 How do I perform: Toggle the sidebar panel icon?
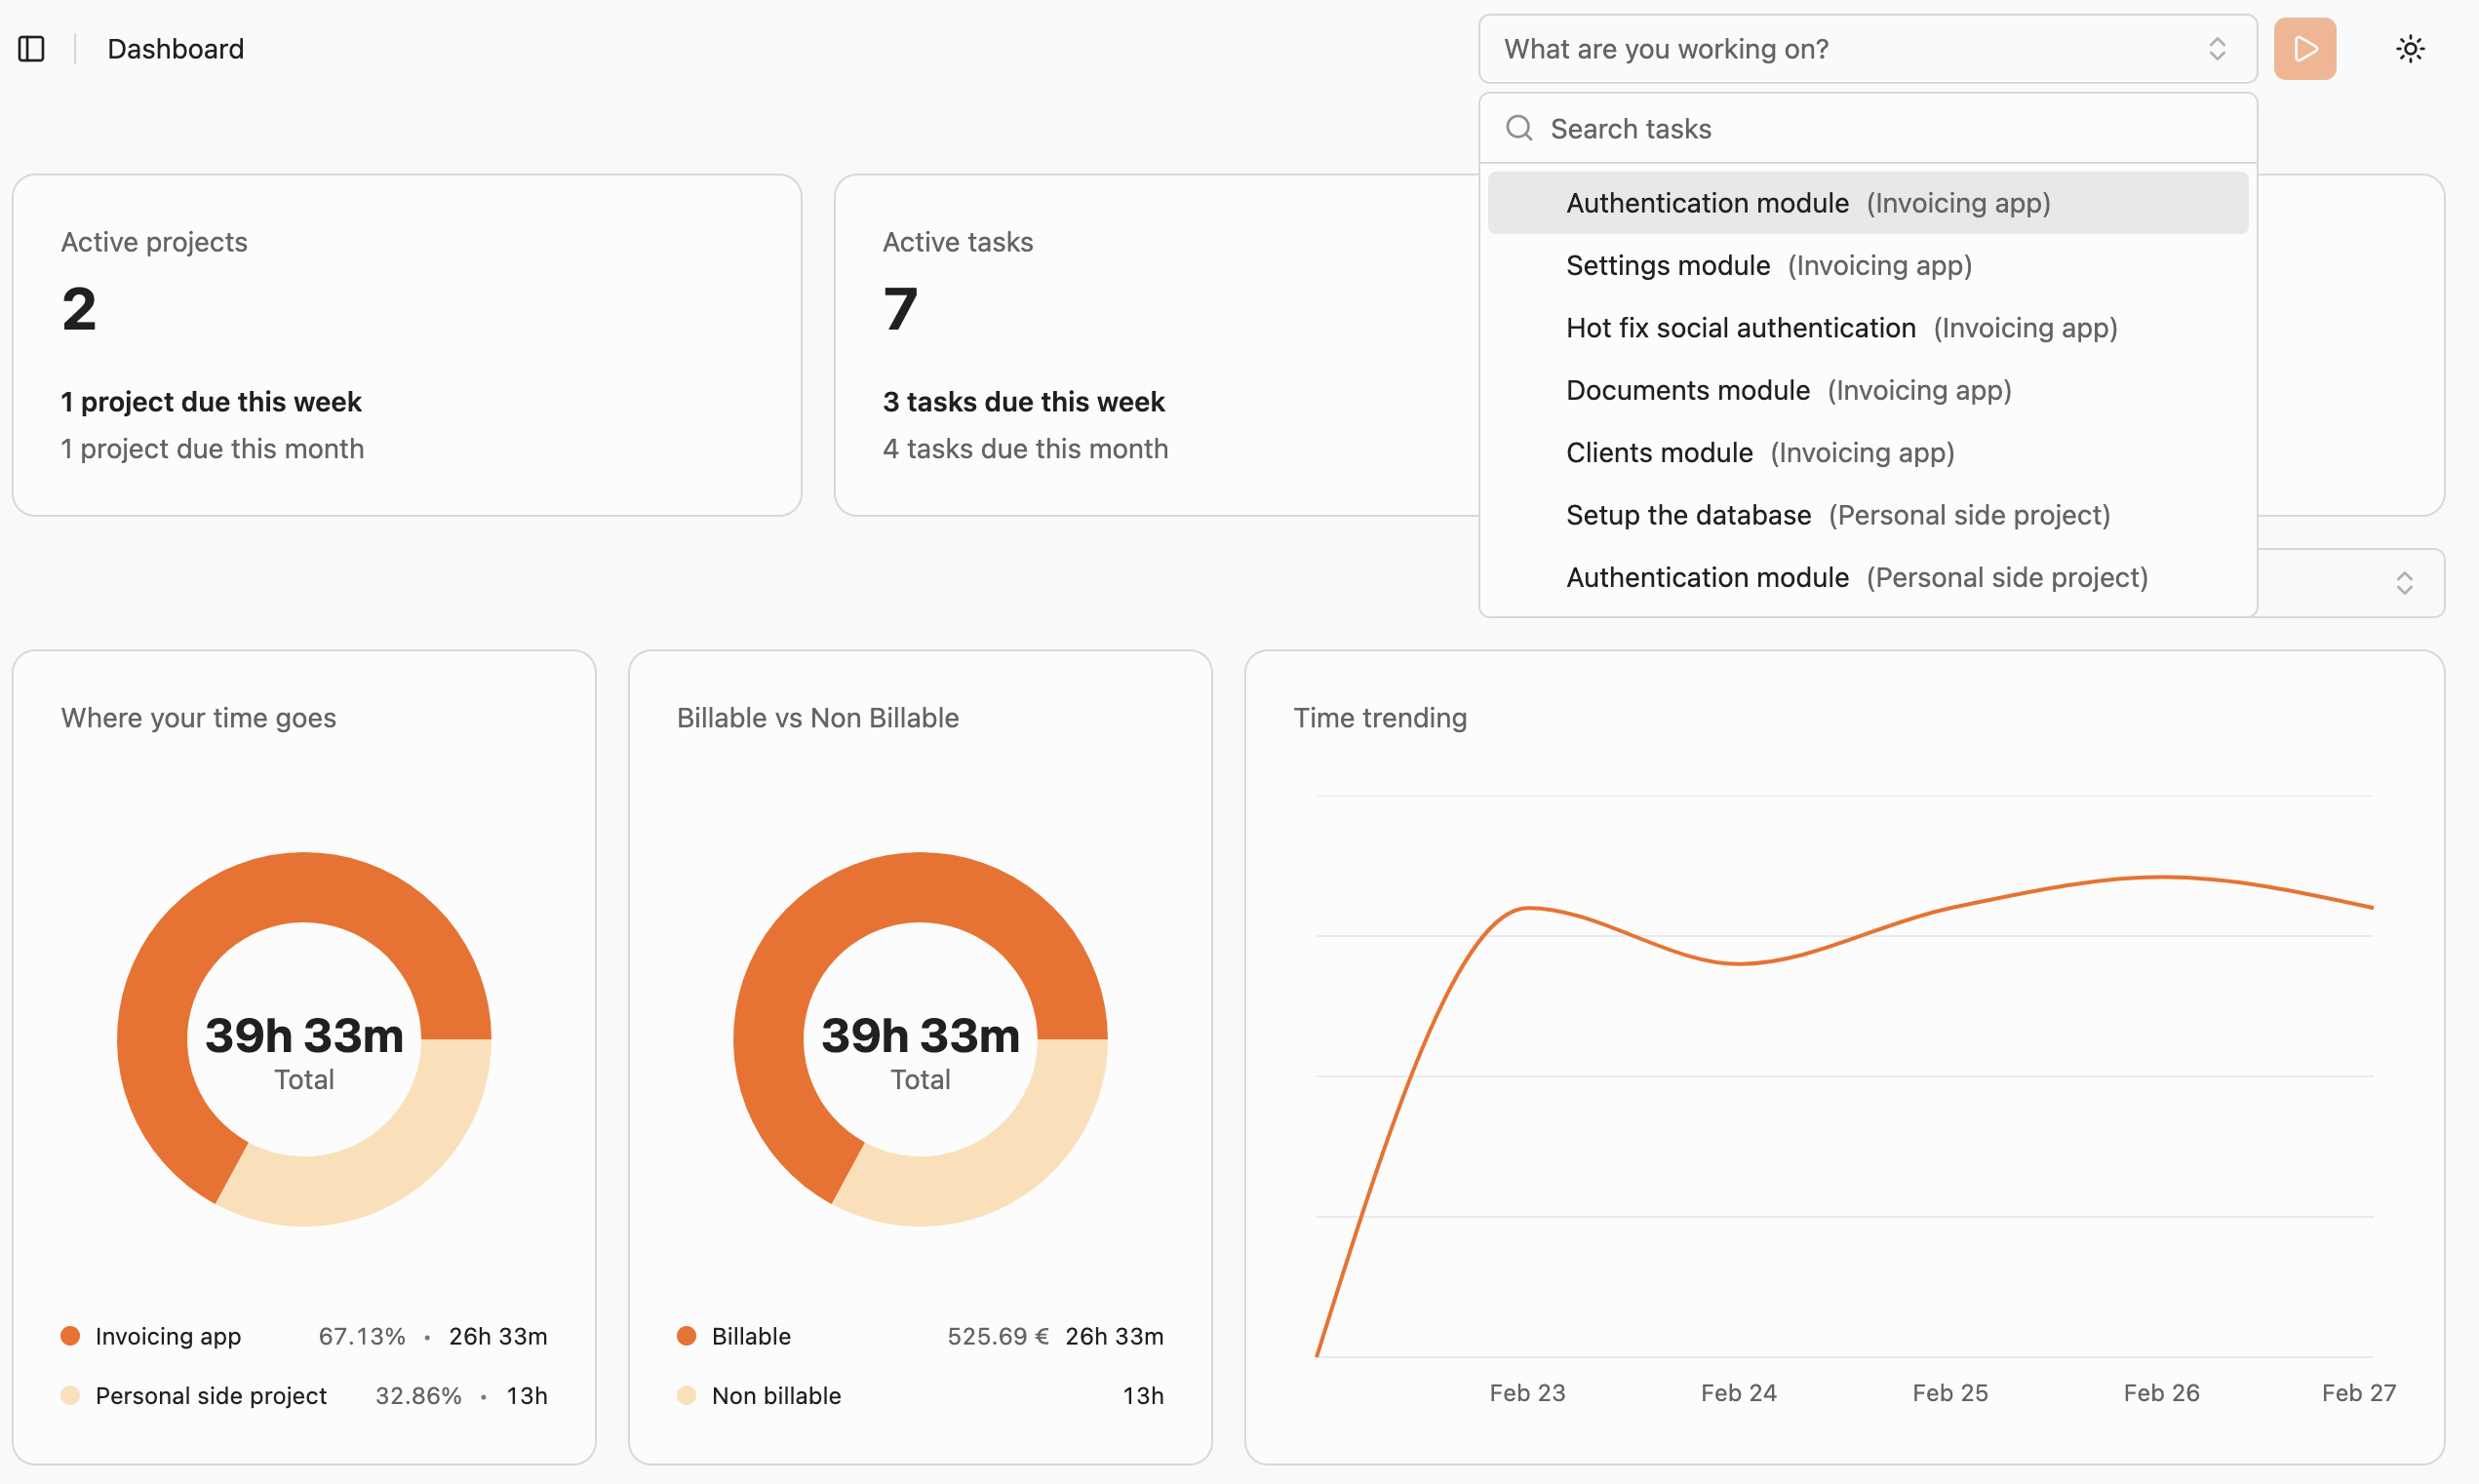click(x=31, y=49)
